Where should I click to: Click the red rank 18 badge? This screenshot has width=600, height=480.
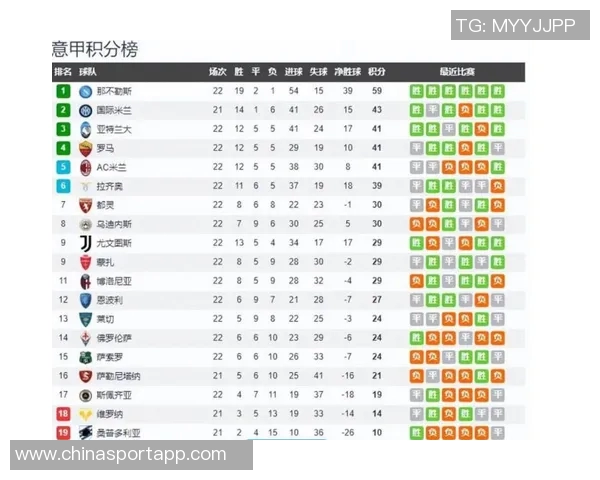coord(62,414)
